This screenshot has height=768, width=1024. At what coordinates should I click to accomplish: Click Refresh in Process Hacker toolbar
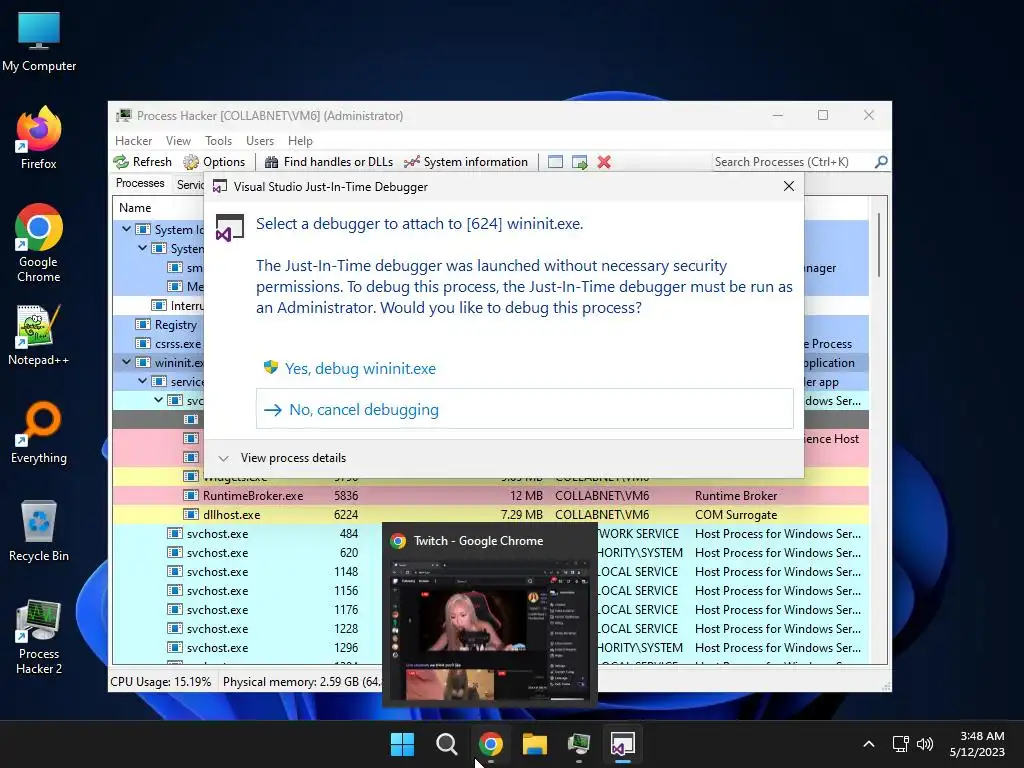[x=142, y=162]
